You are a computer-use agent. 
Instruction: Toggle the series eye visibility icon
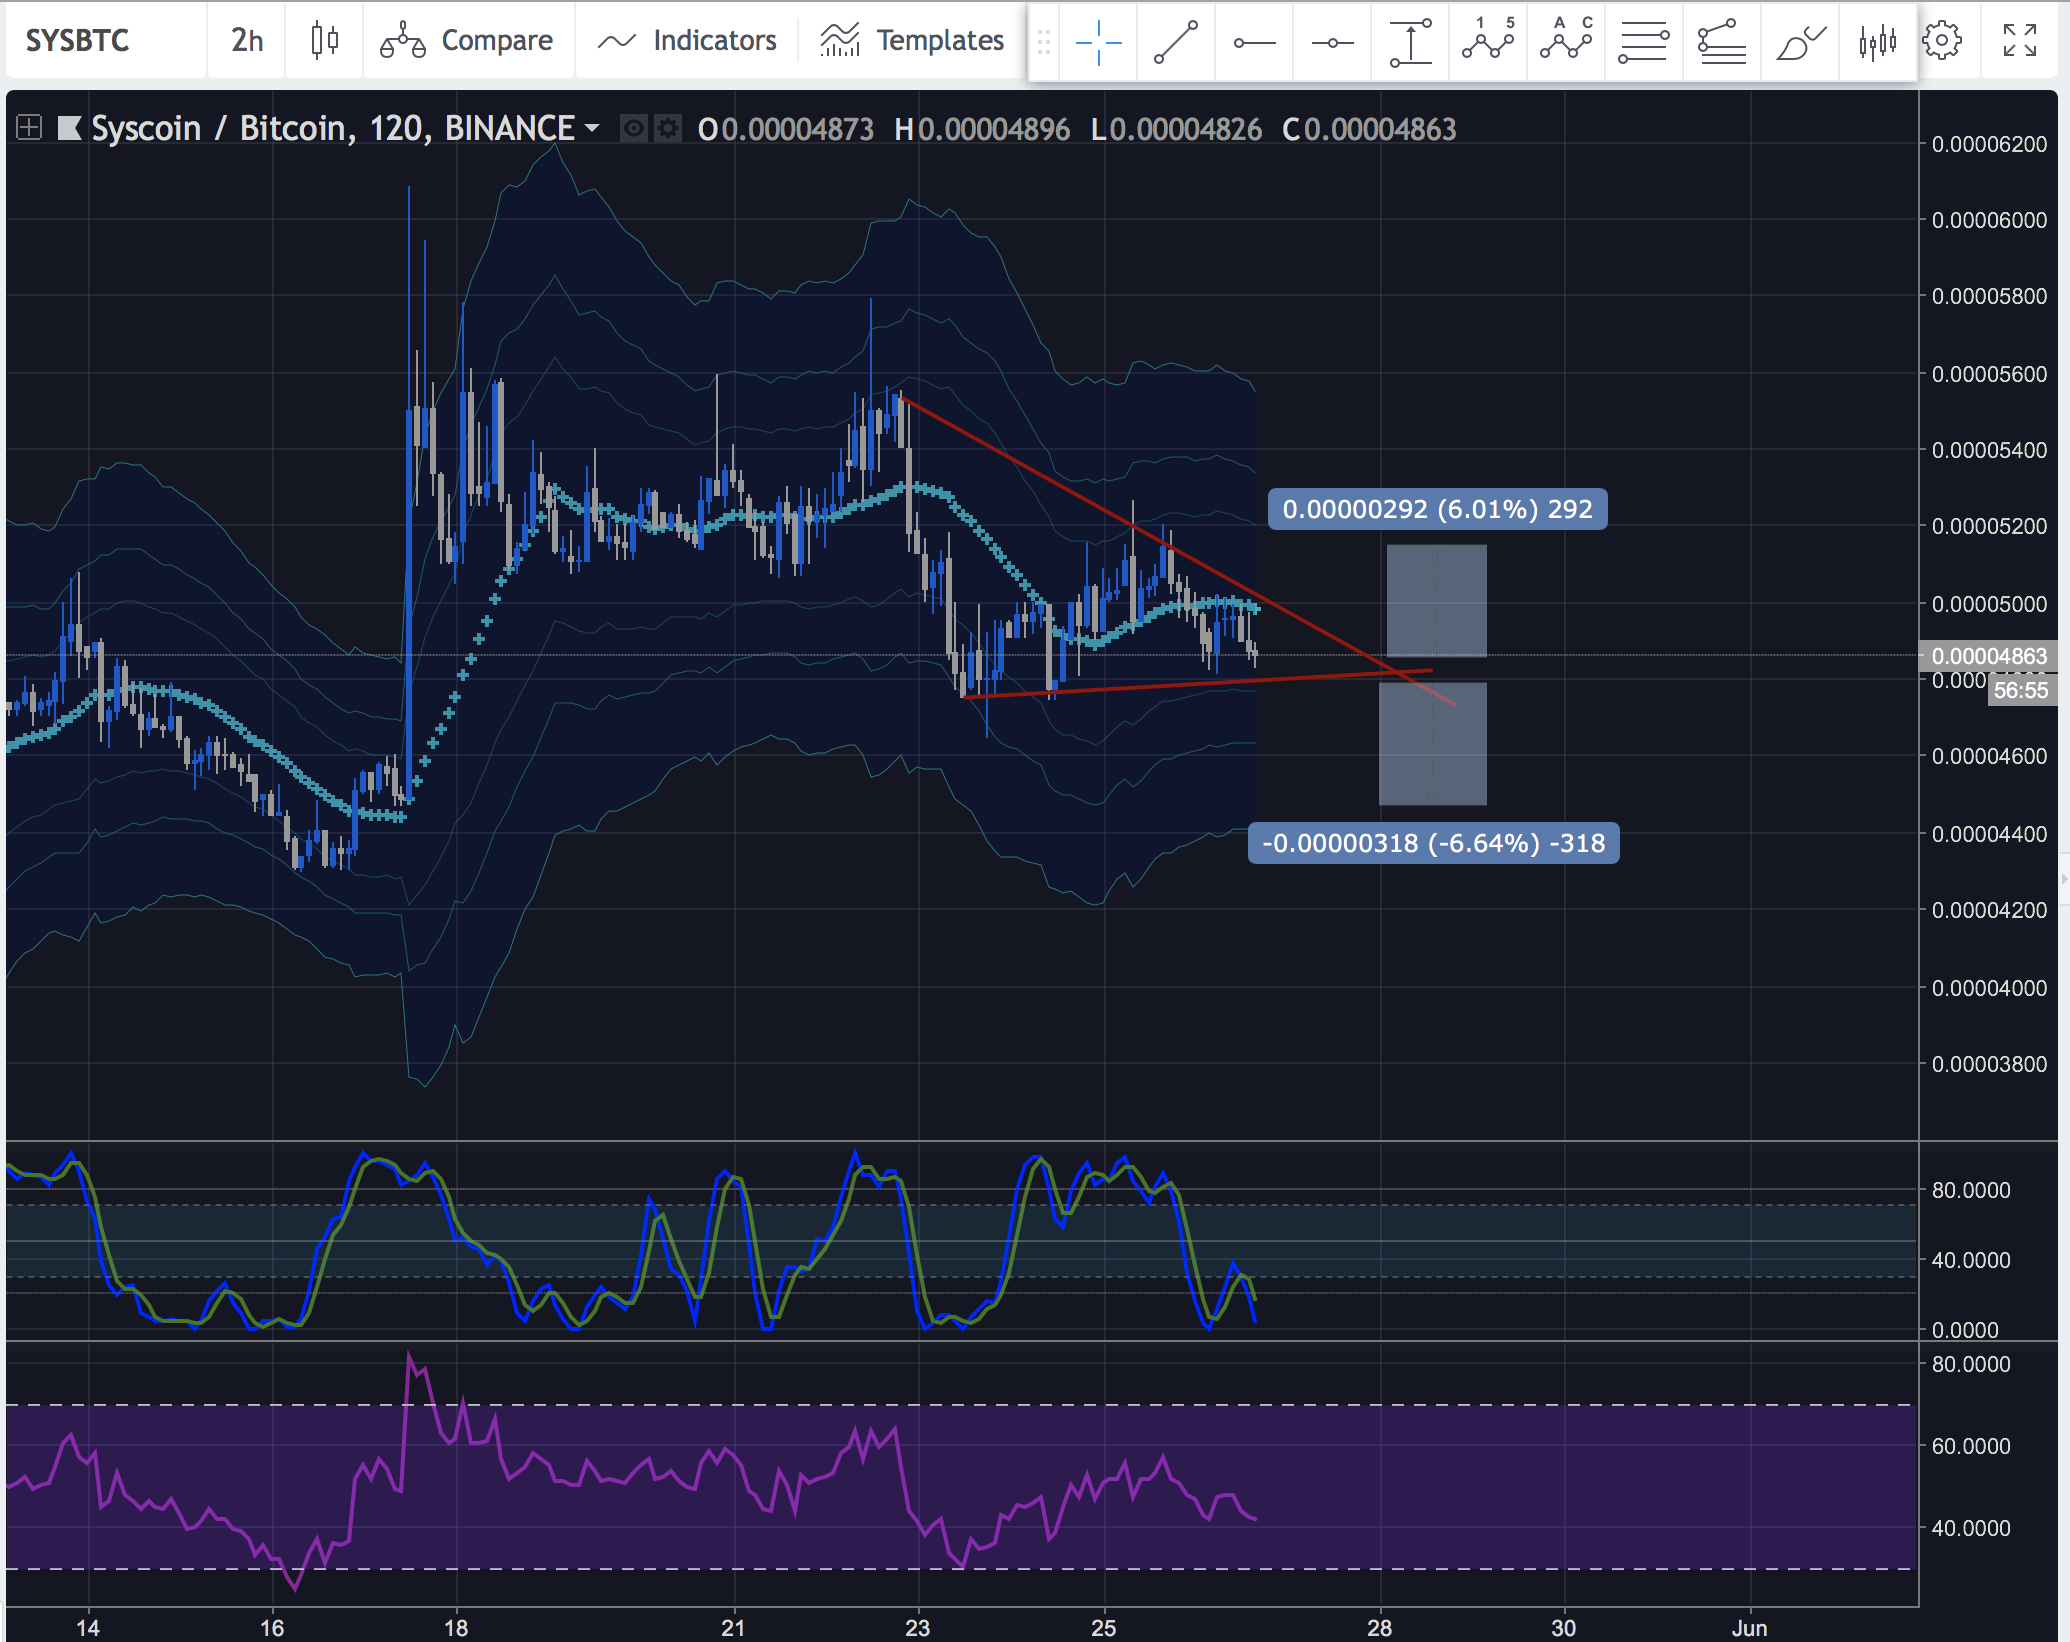click(633, 129)
